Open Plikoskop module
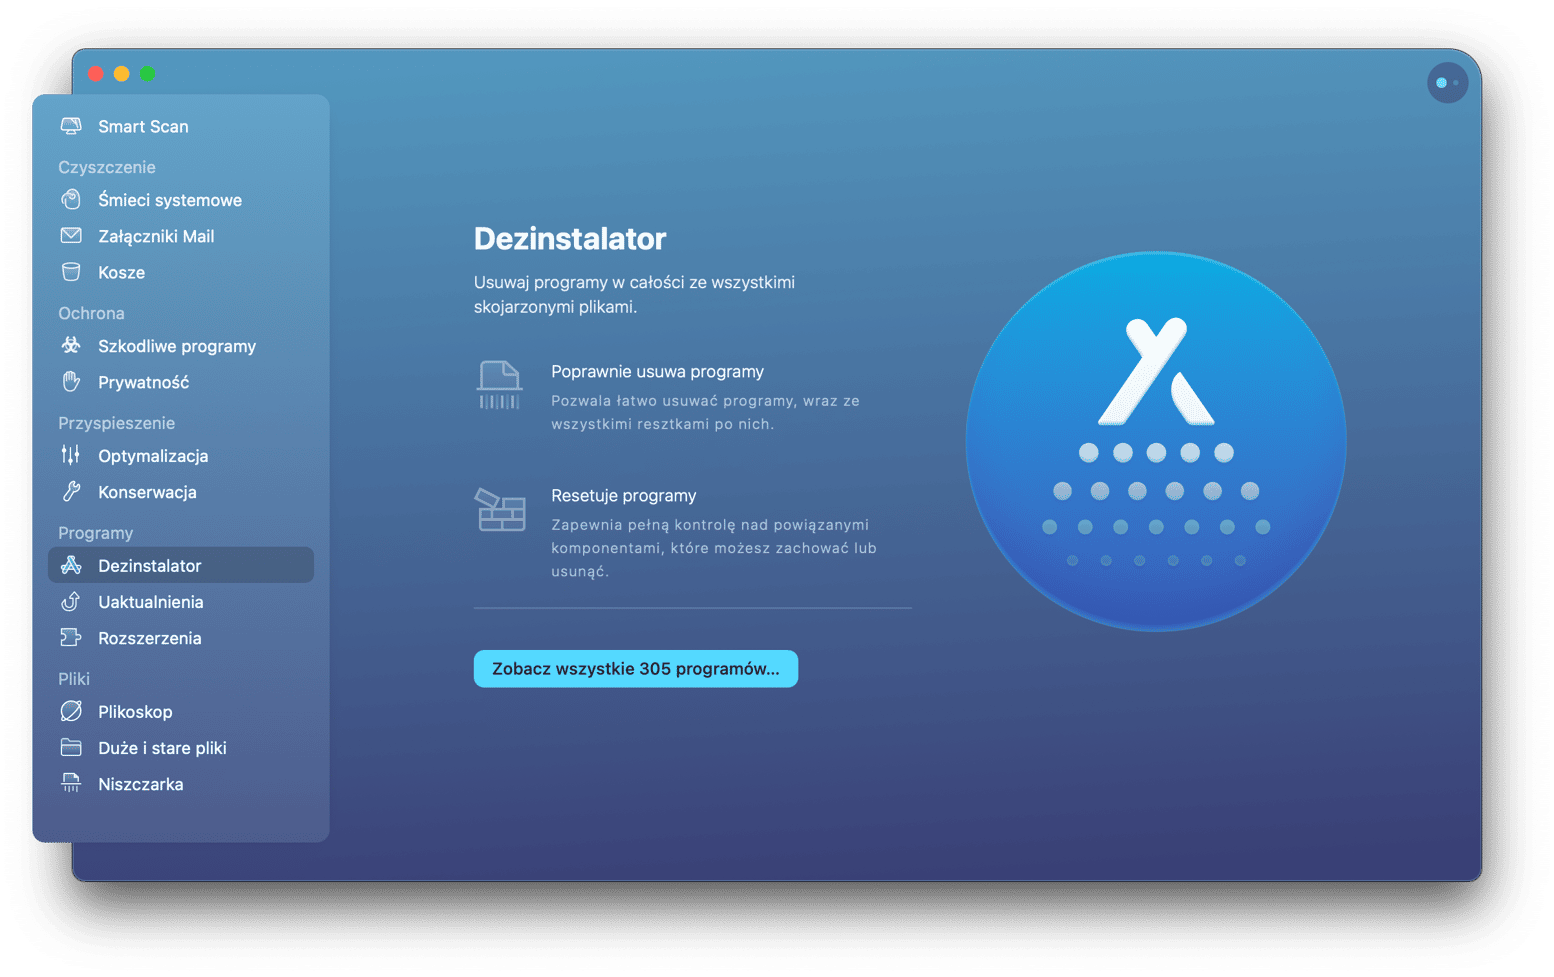 tap(181, 712)
